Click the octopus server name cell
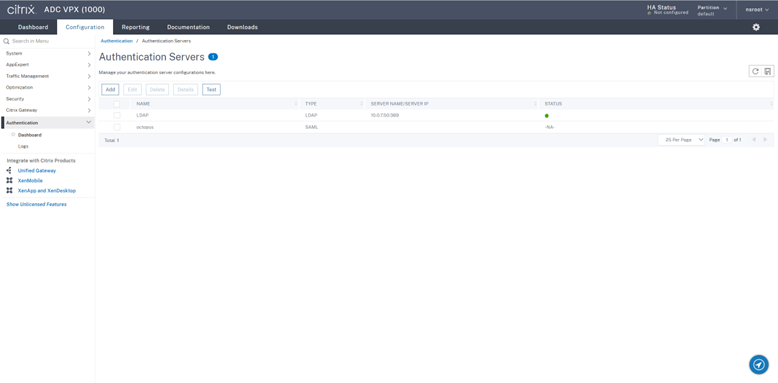 pyautogui.click(x=145, y=127)
